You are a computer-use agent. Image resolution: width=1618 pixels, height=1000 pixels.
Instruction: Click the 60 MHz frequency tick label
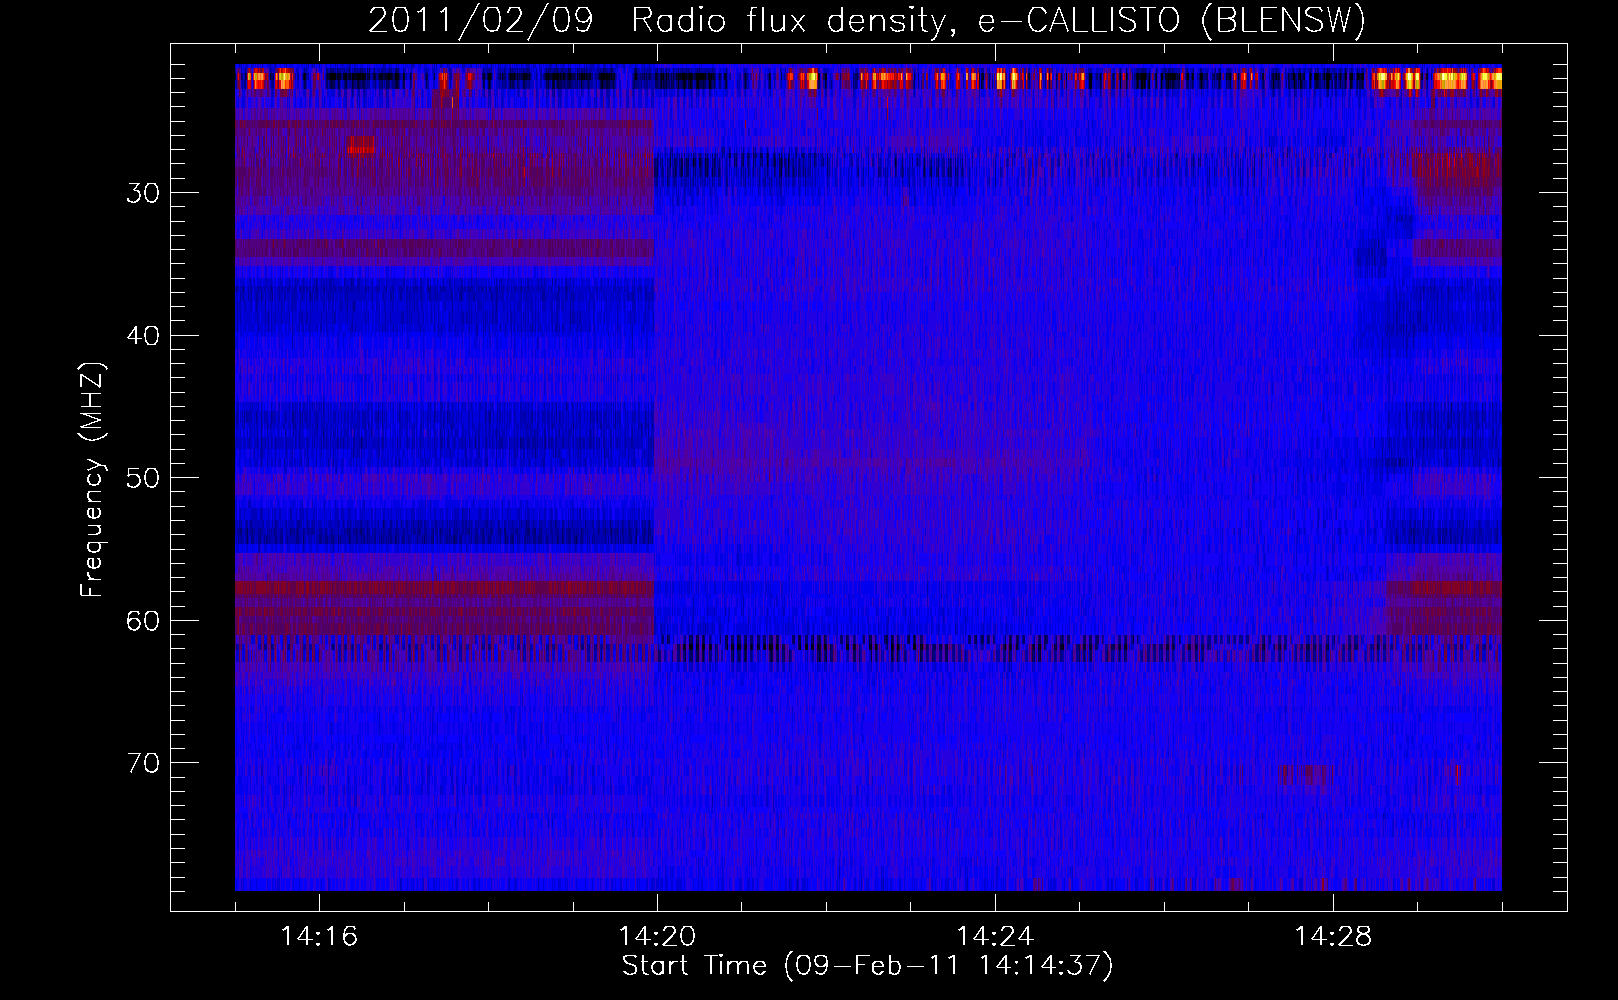pos(143,621)
